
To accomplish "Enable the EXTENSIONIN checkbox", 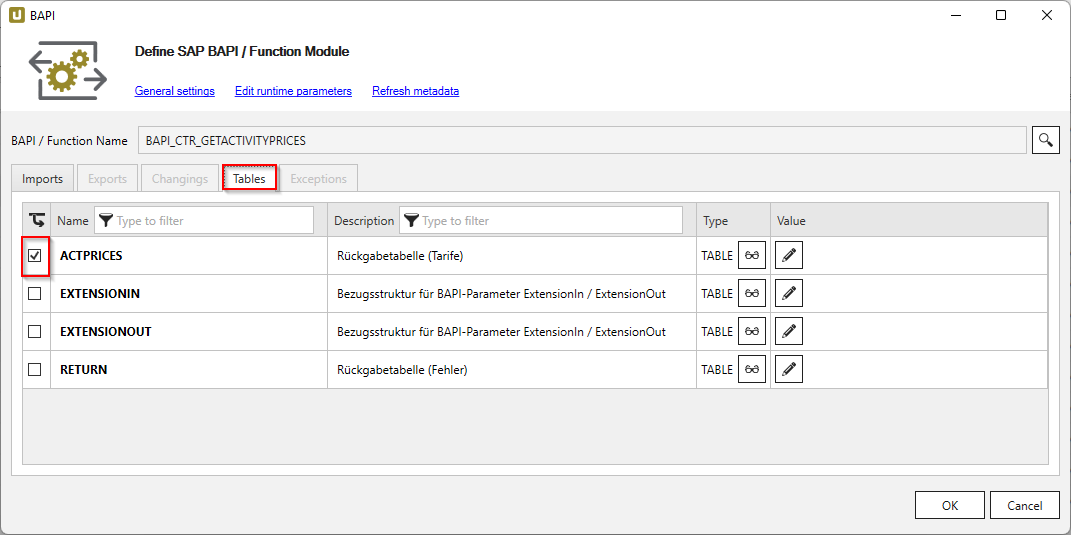I will coord(35,294).
